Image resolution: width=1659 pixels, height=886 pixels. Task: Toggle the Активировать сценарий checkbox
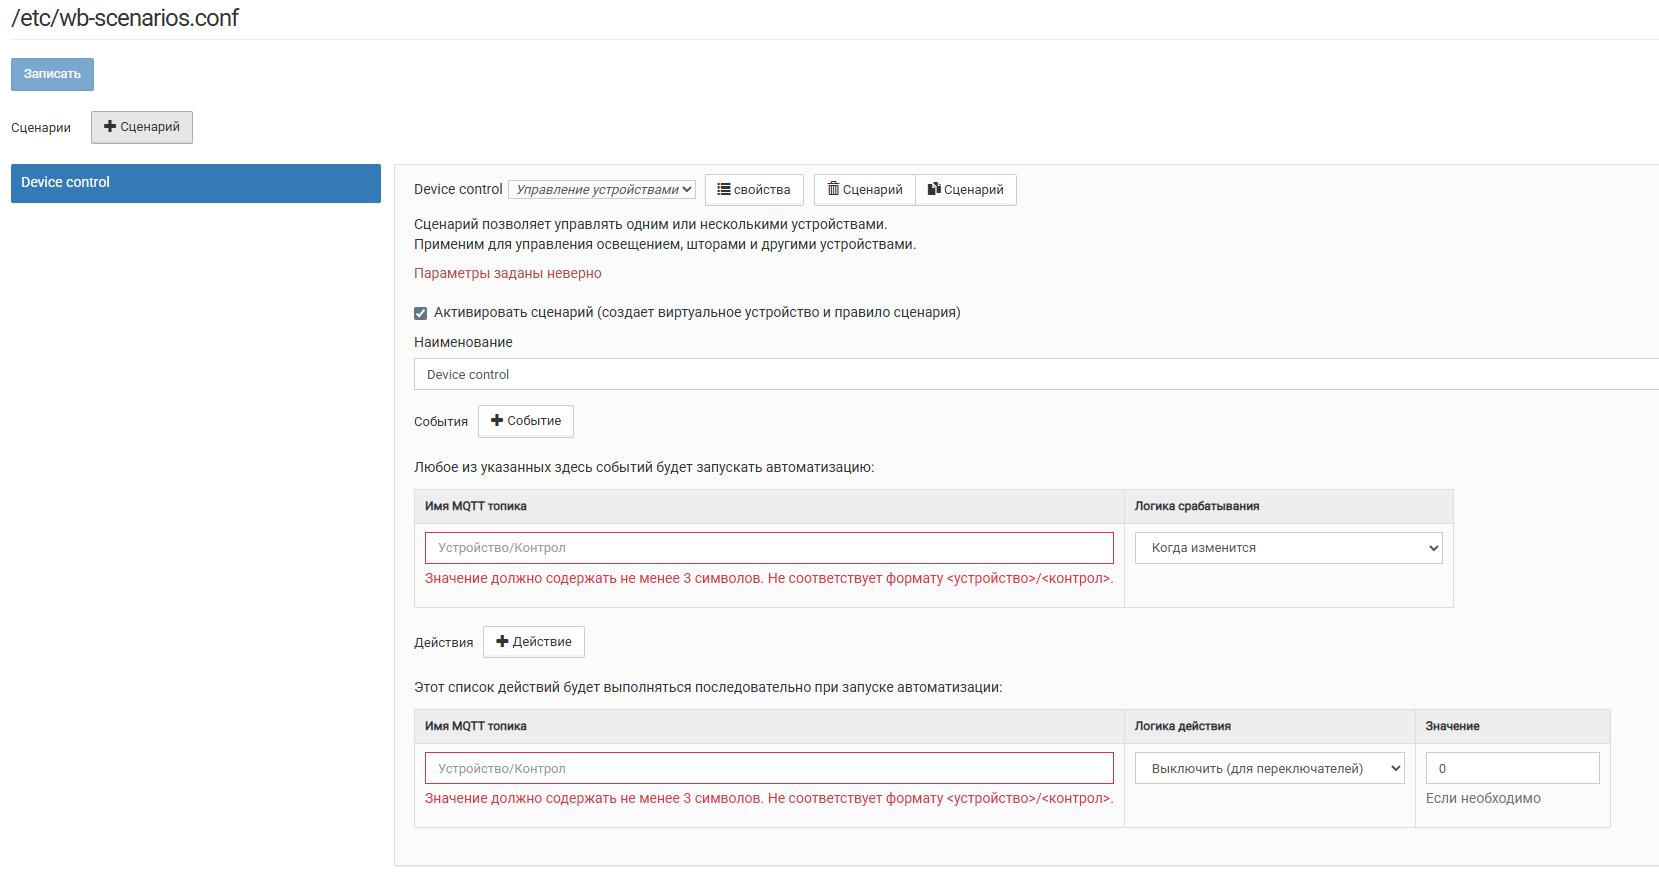pyautogui.click(x=420, y=313)
